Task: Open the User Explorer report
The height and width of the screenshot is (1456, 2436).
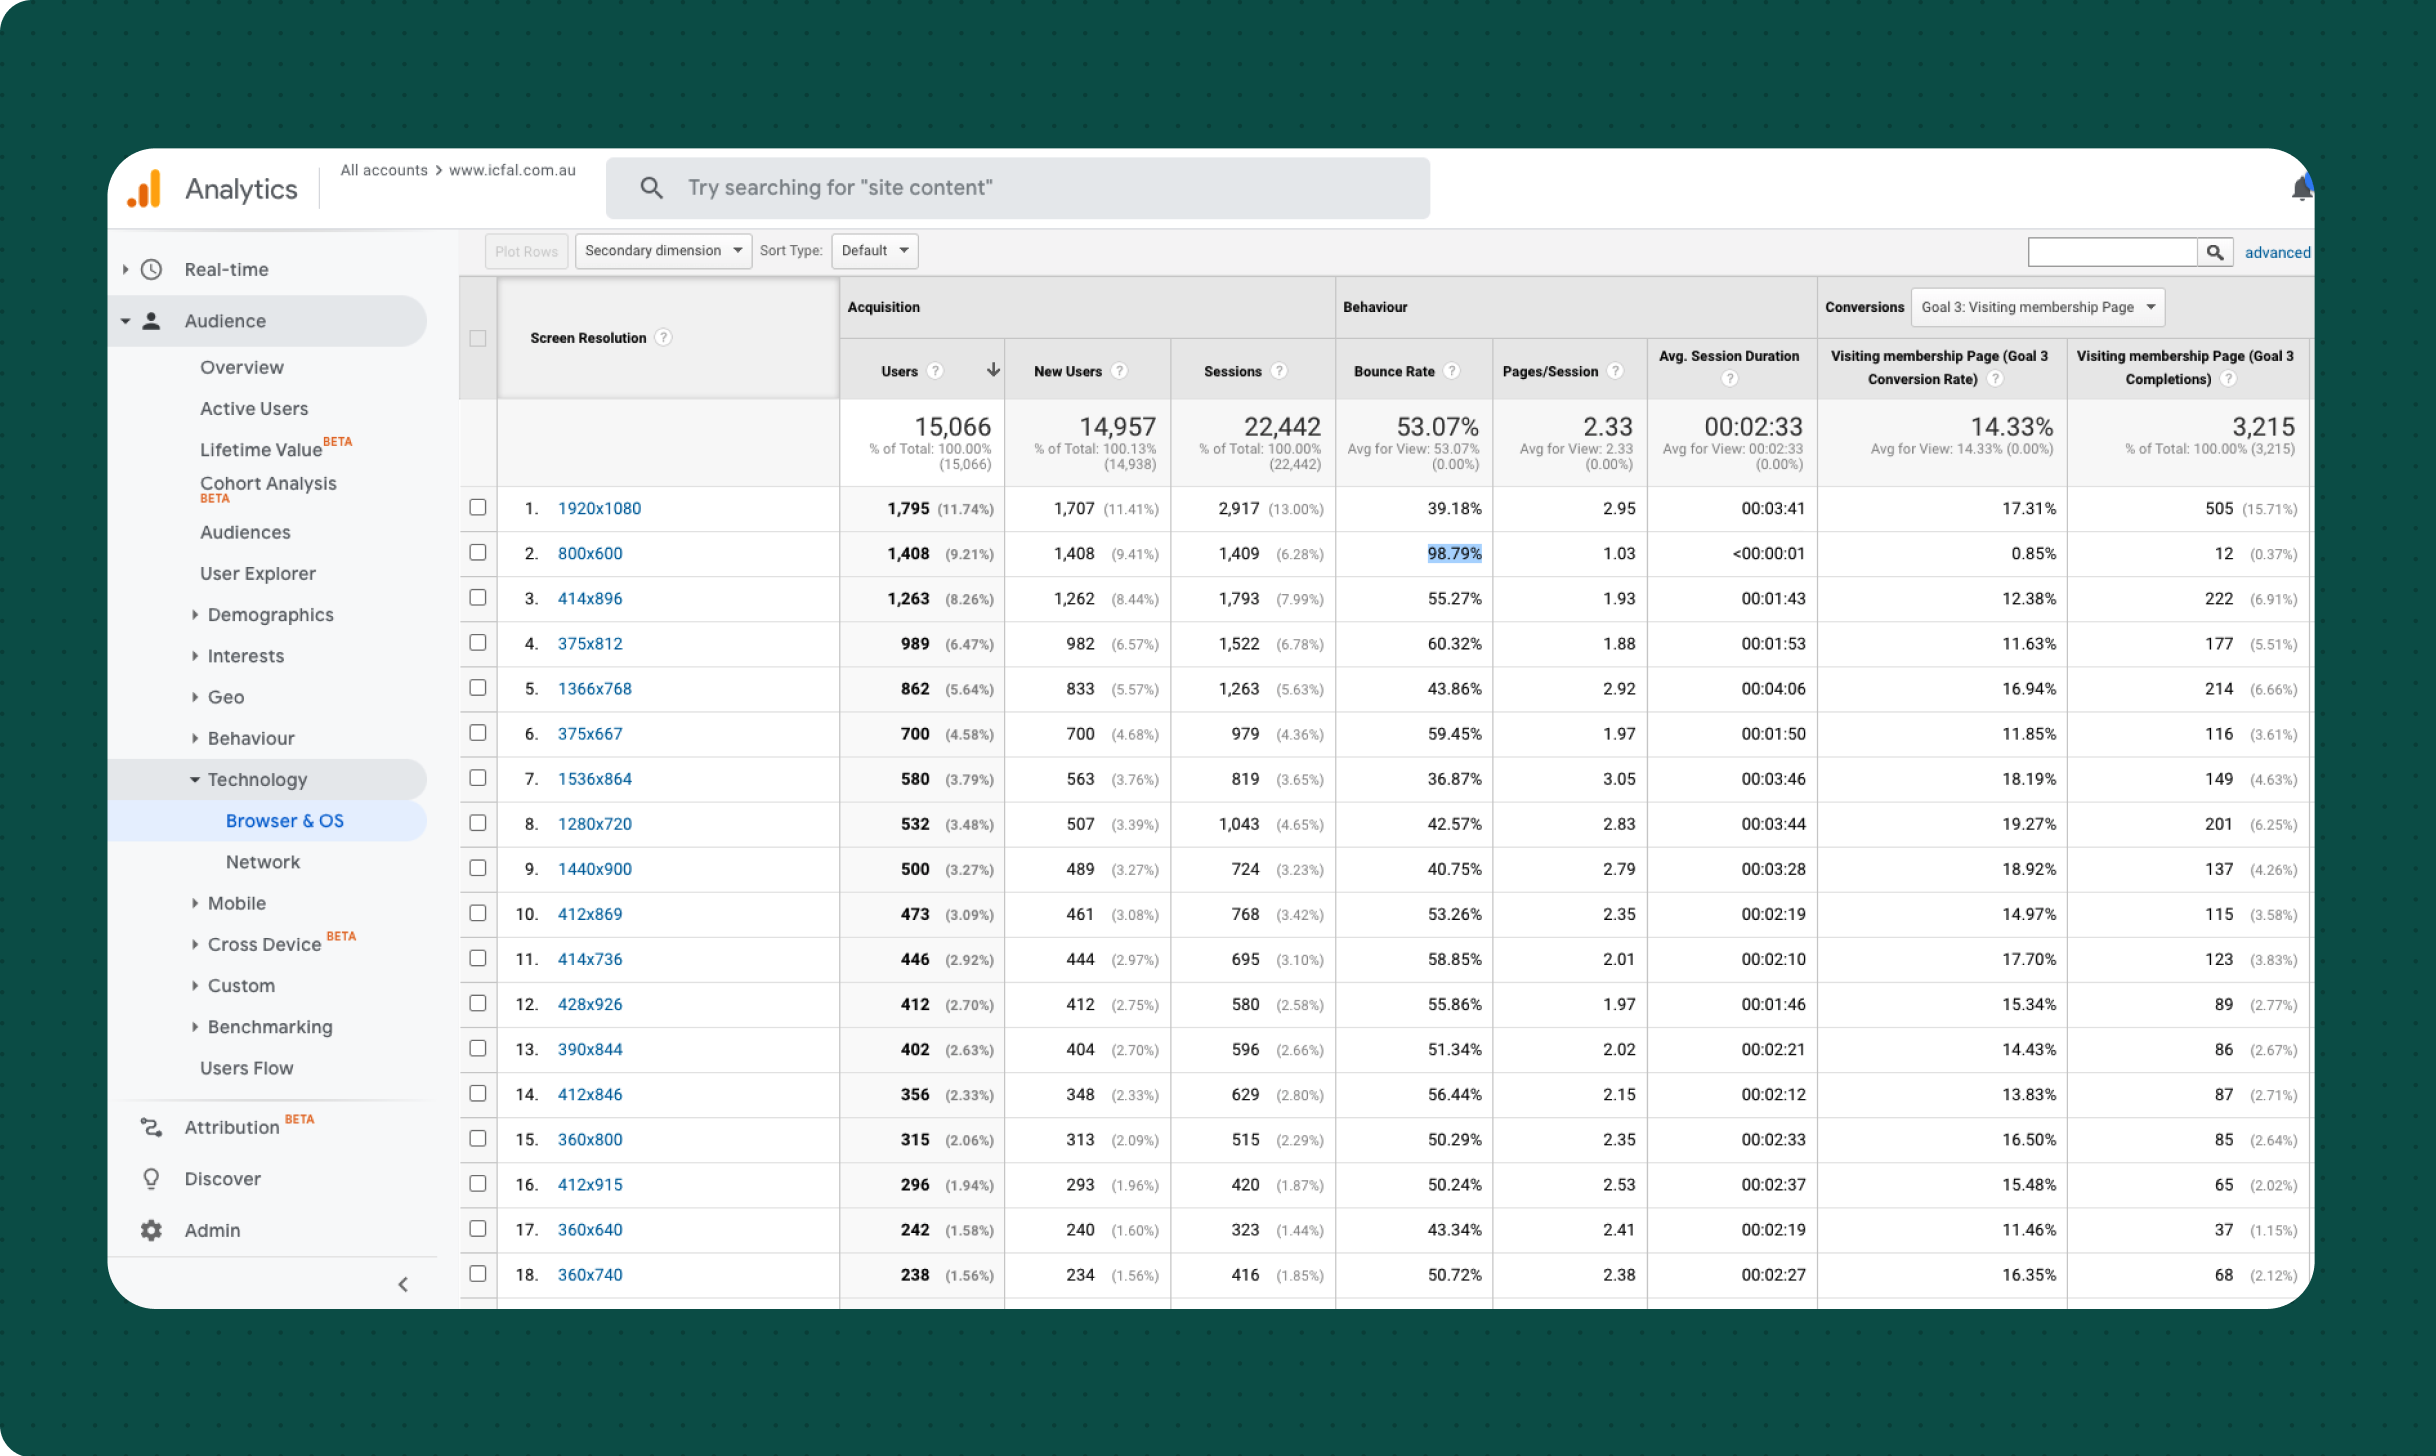Action: click(x=258, y=573)
